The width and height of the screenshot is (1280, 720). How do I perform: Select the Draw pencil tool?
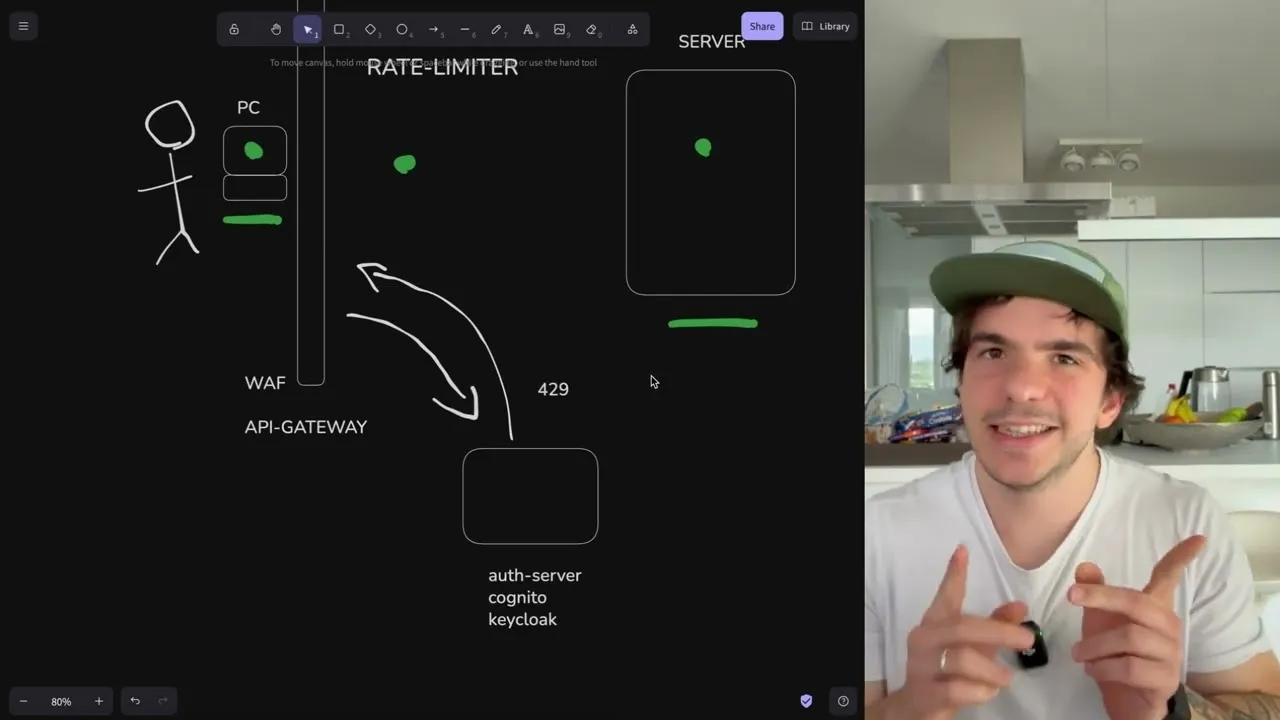coord(497,29)
